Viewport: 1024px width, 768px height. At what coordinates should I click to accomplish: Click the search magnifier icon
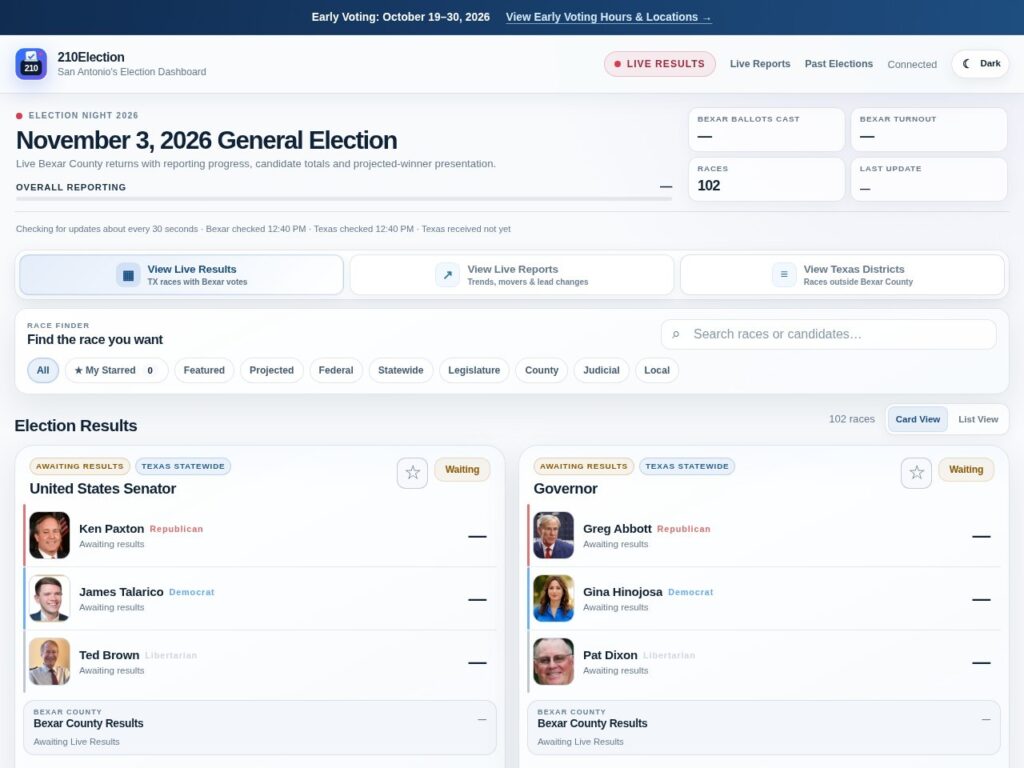(x=676, y=334)
